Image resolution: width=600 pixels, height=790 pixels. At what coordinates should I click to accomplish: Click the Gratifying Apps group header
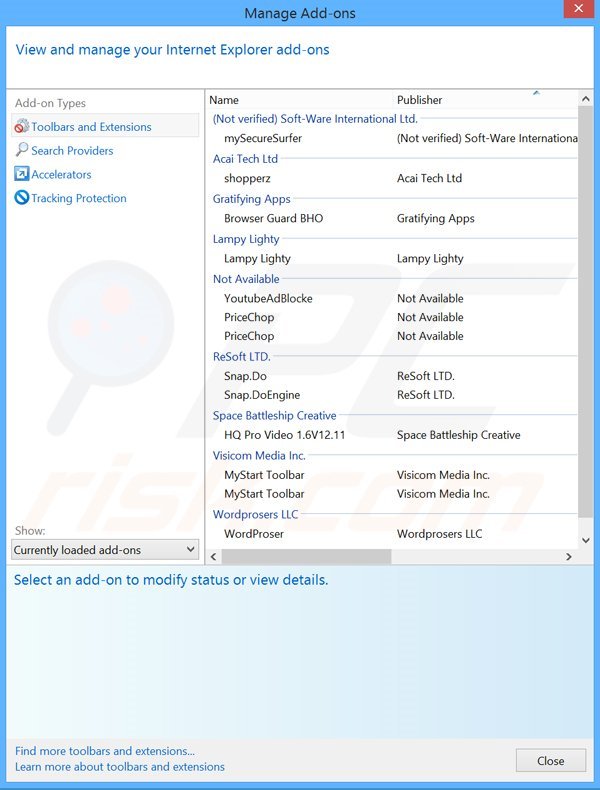(251, 199)
